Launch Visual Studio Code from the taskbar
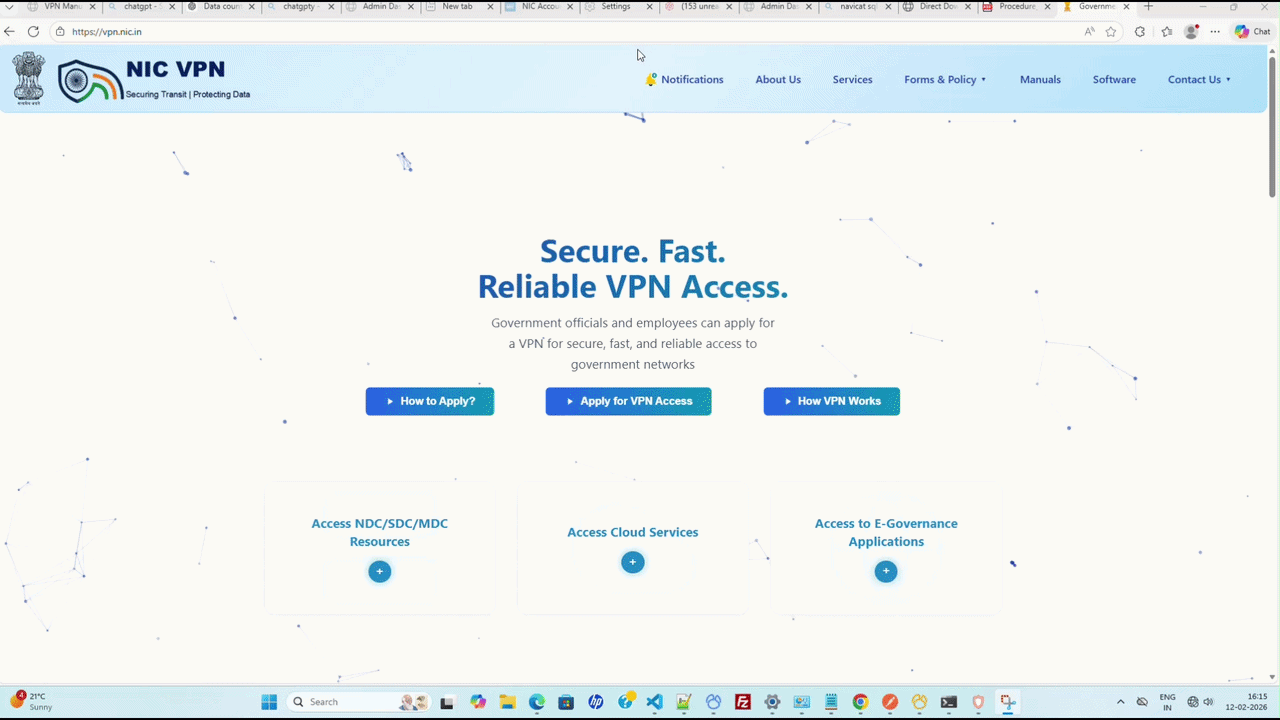The width and height of the screenshot is (1280, 720). point(654,701)
